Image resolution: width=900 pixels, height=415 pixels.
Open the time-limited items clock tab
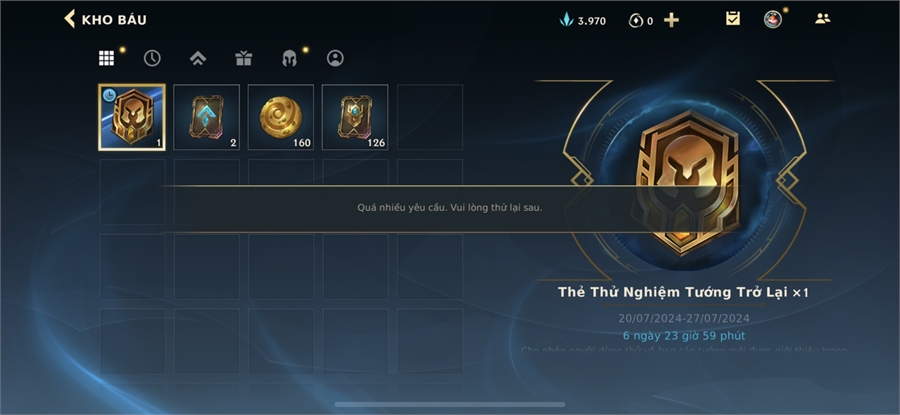coord(152,58)
